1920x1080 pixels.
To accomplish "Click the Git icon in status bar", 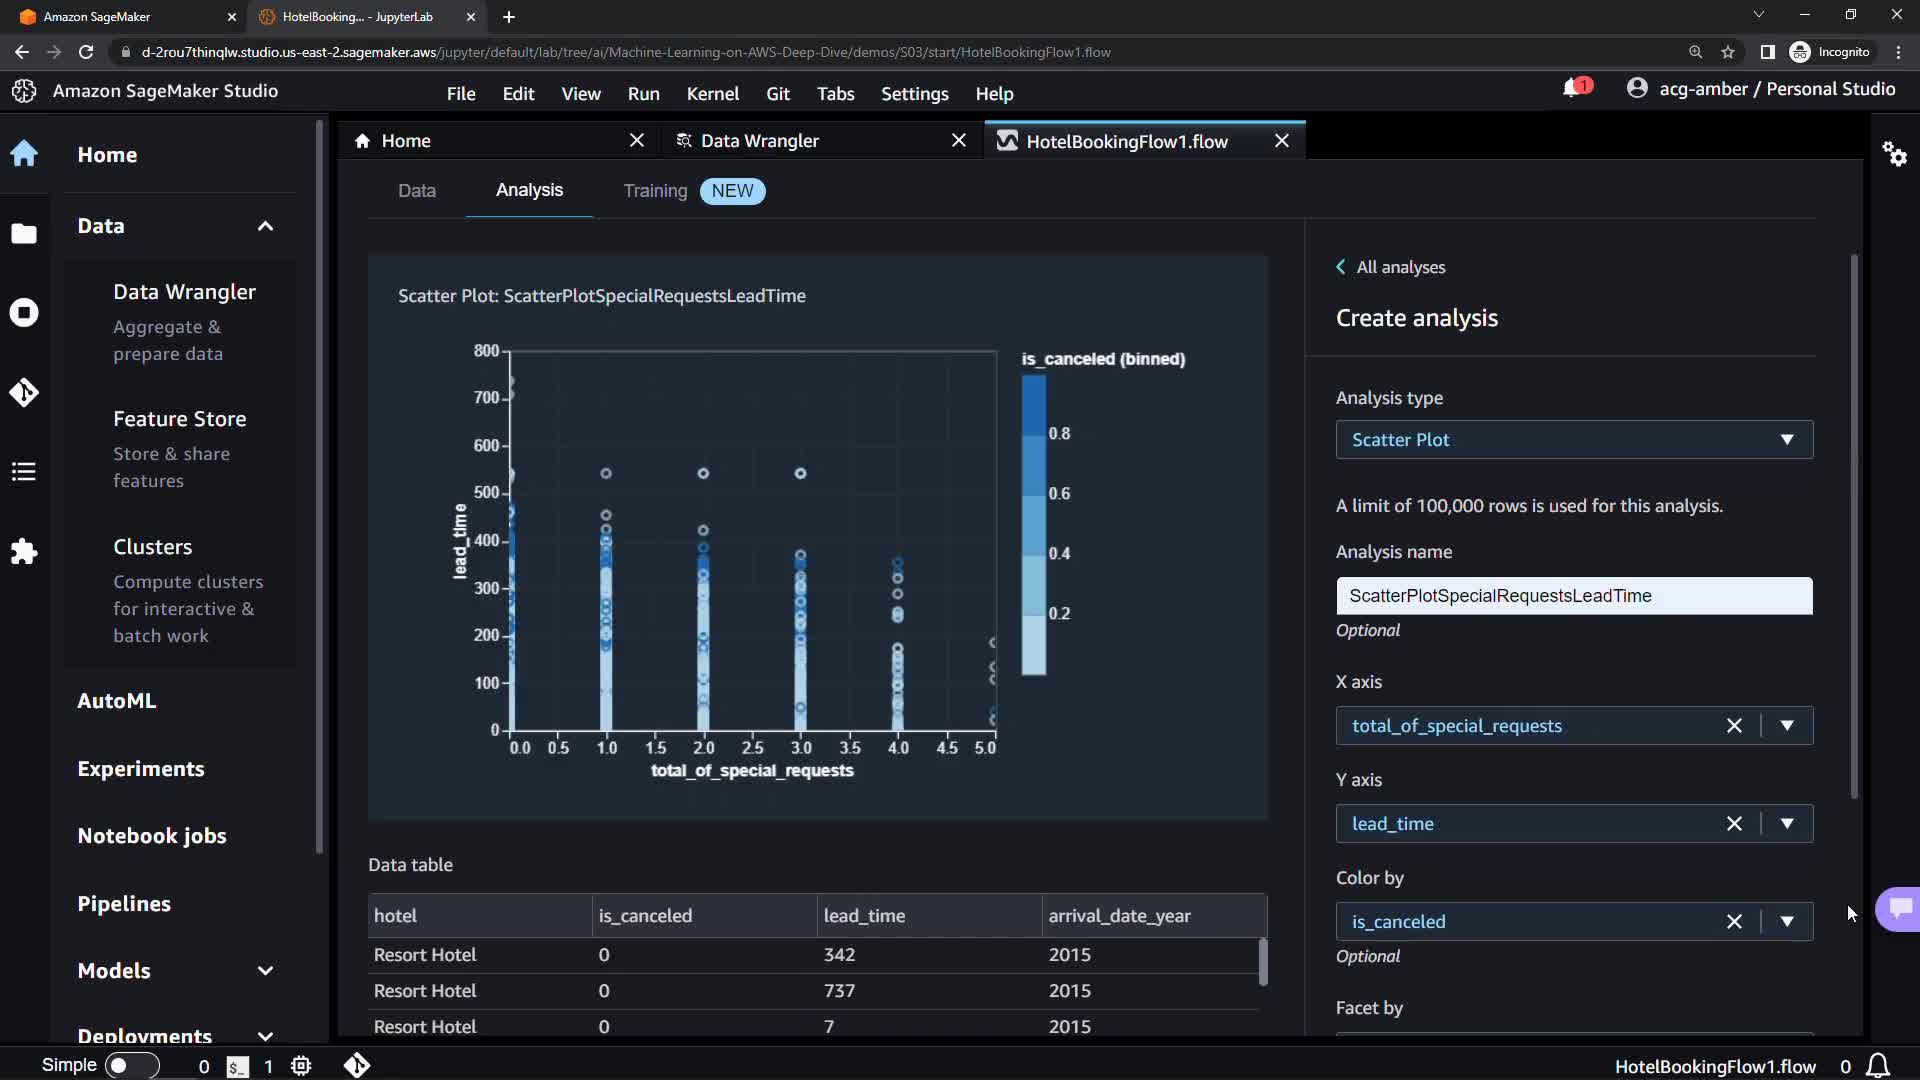I will tap(357, 1066).
